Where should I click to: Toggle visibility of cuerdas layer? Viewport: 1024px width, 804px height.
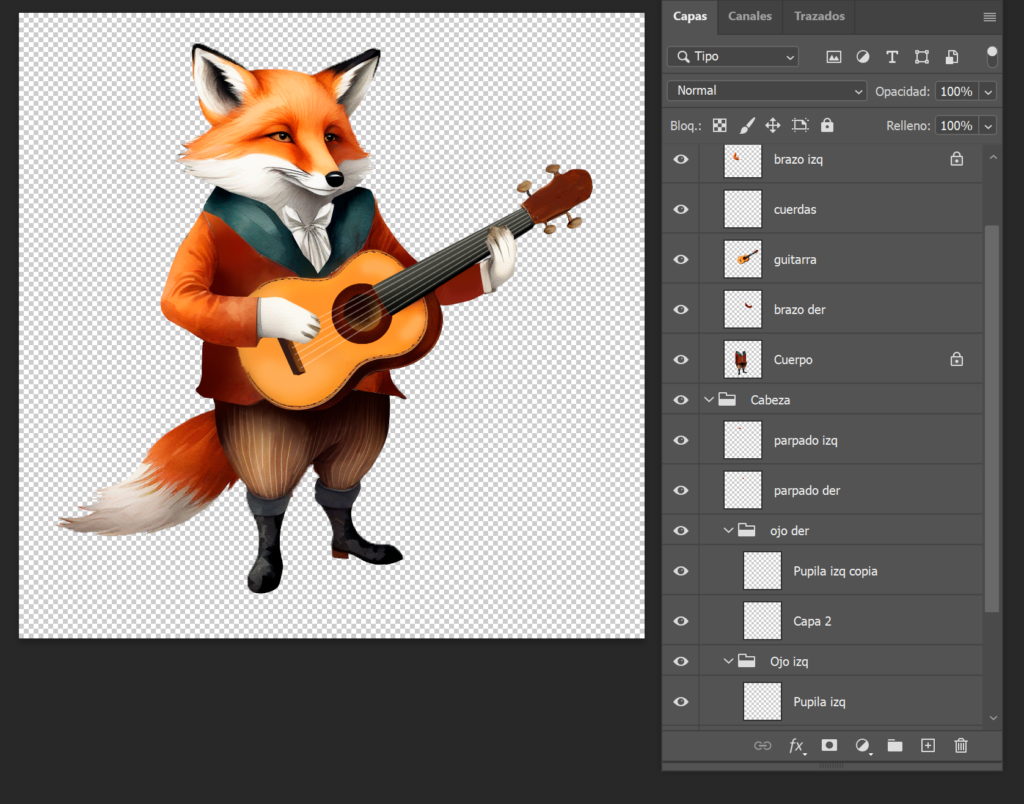681,209
